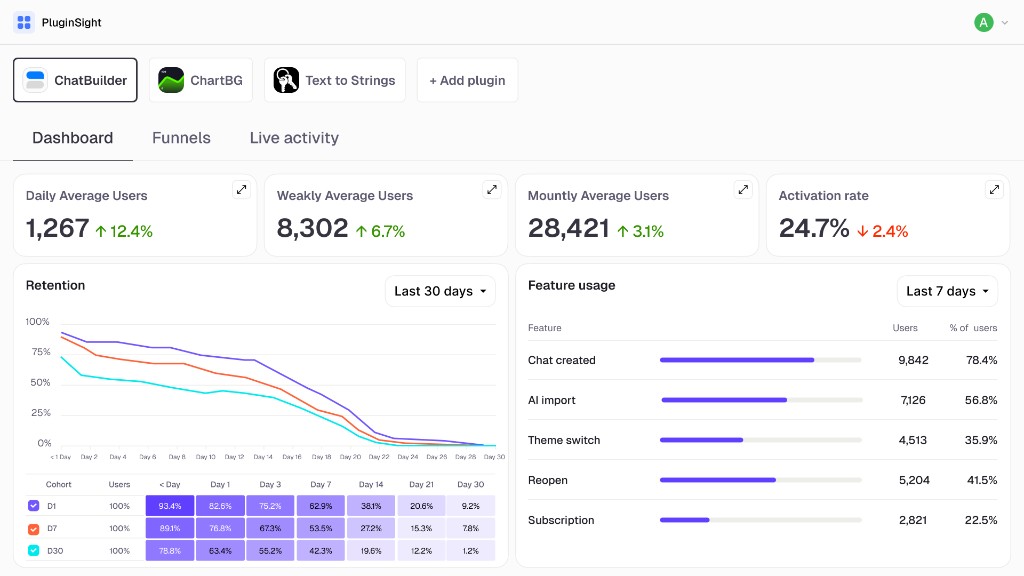Viewport: 1024px width, 576px height.
Task: Click the PluginSight logo icon
Action: pyautogui.click(x=24, y=22)
